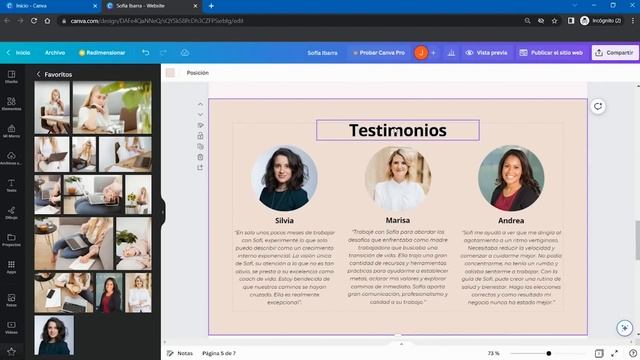Select Marisa's circular portrait on the canvas
The width and height of the screenshot is (640, 360).
pyautogui.click(x=398, y=178)
